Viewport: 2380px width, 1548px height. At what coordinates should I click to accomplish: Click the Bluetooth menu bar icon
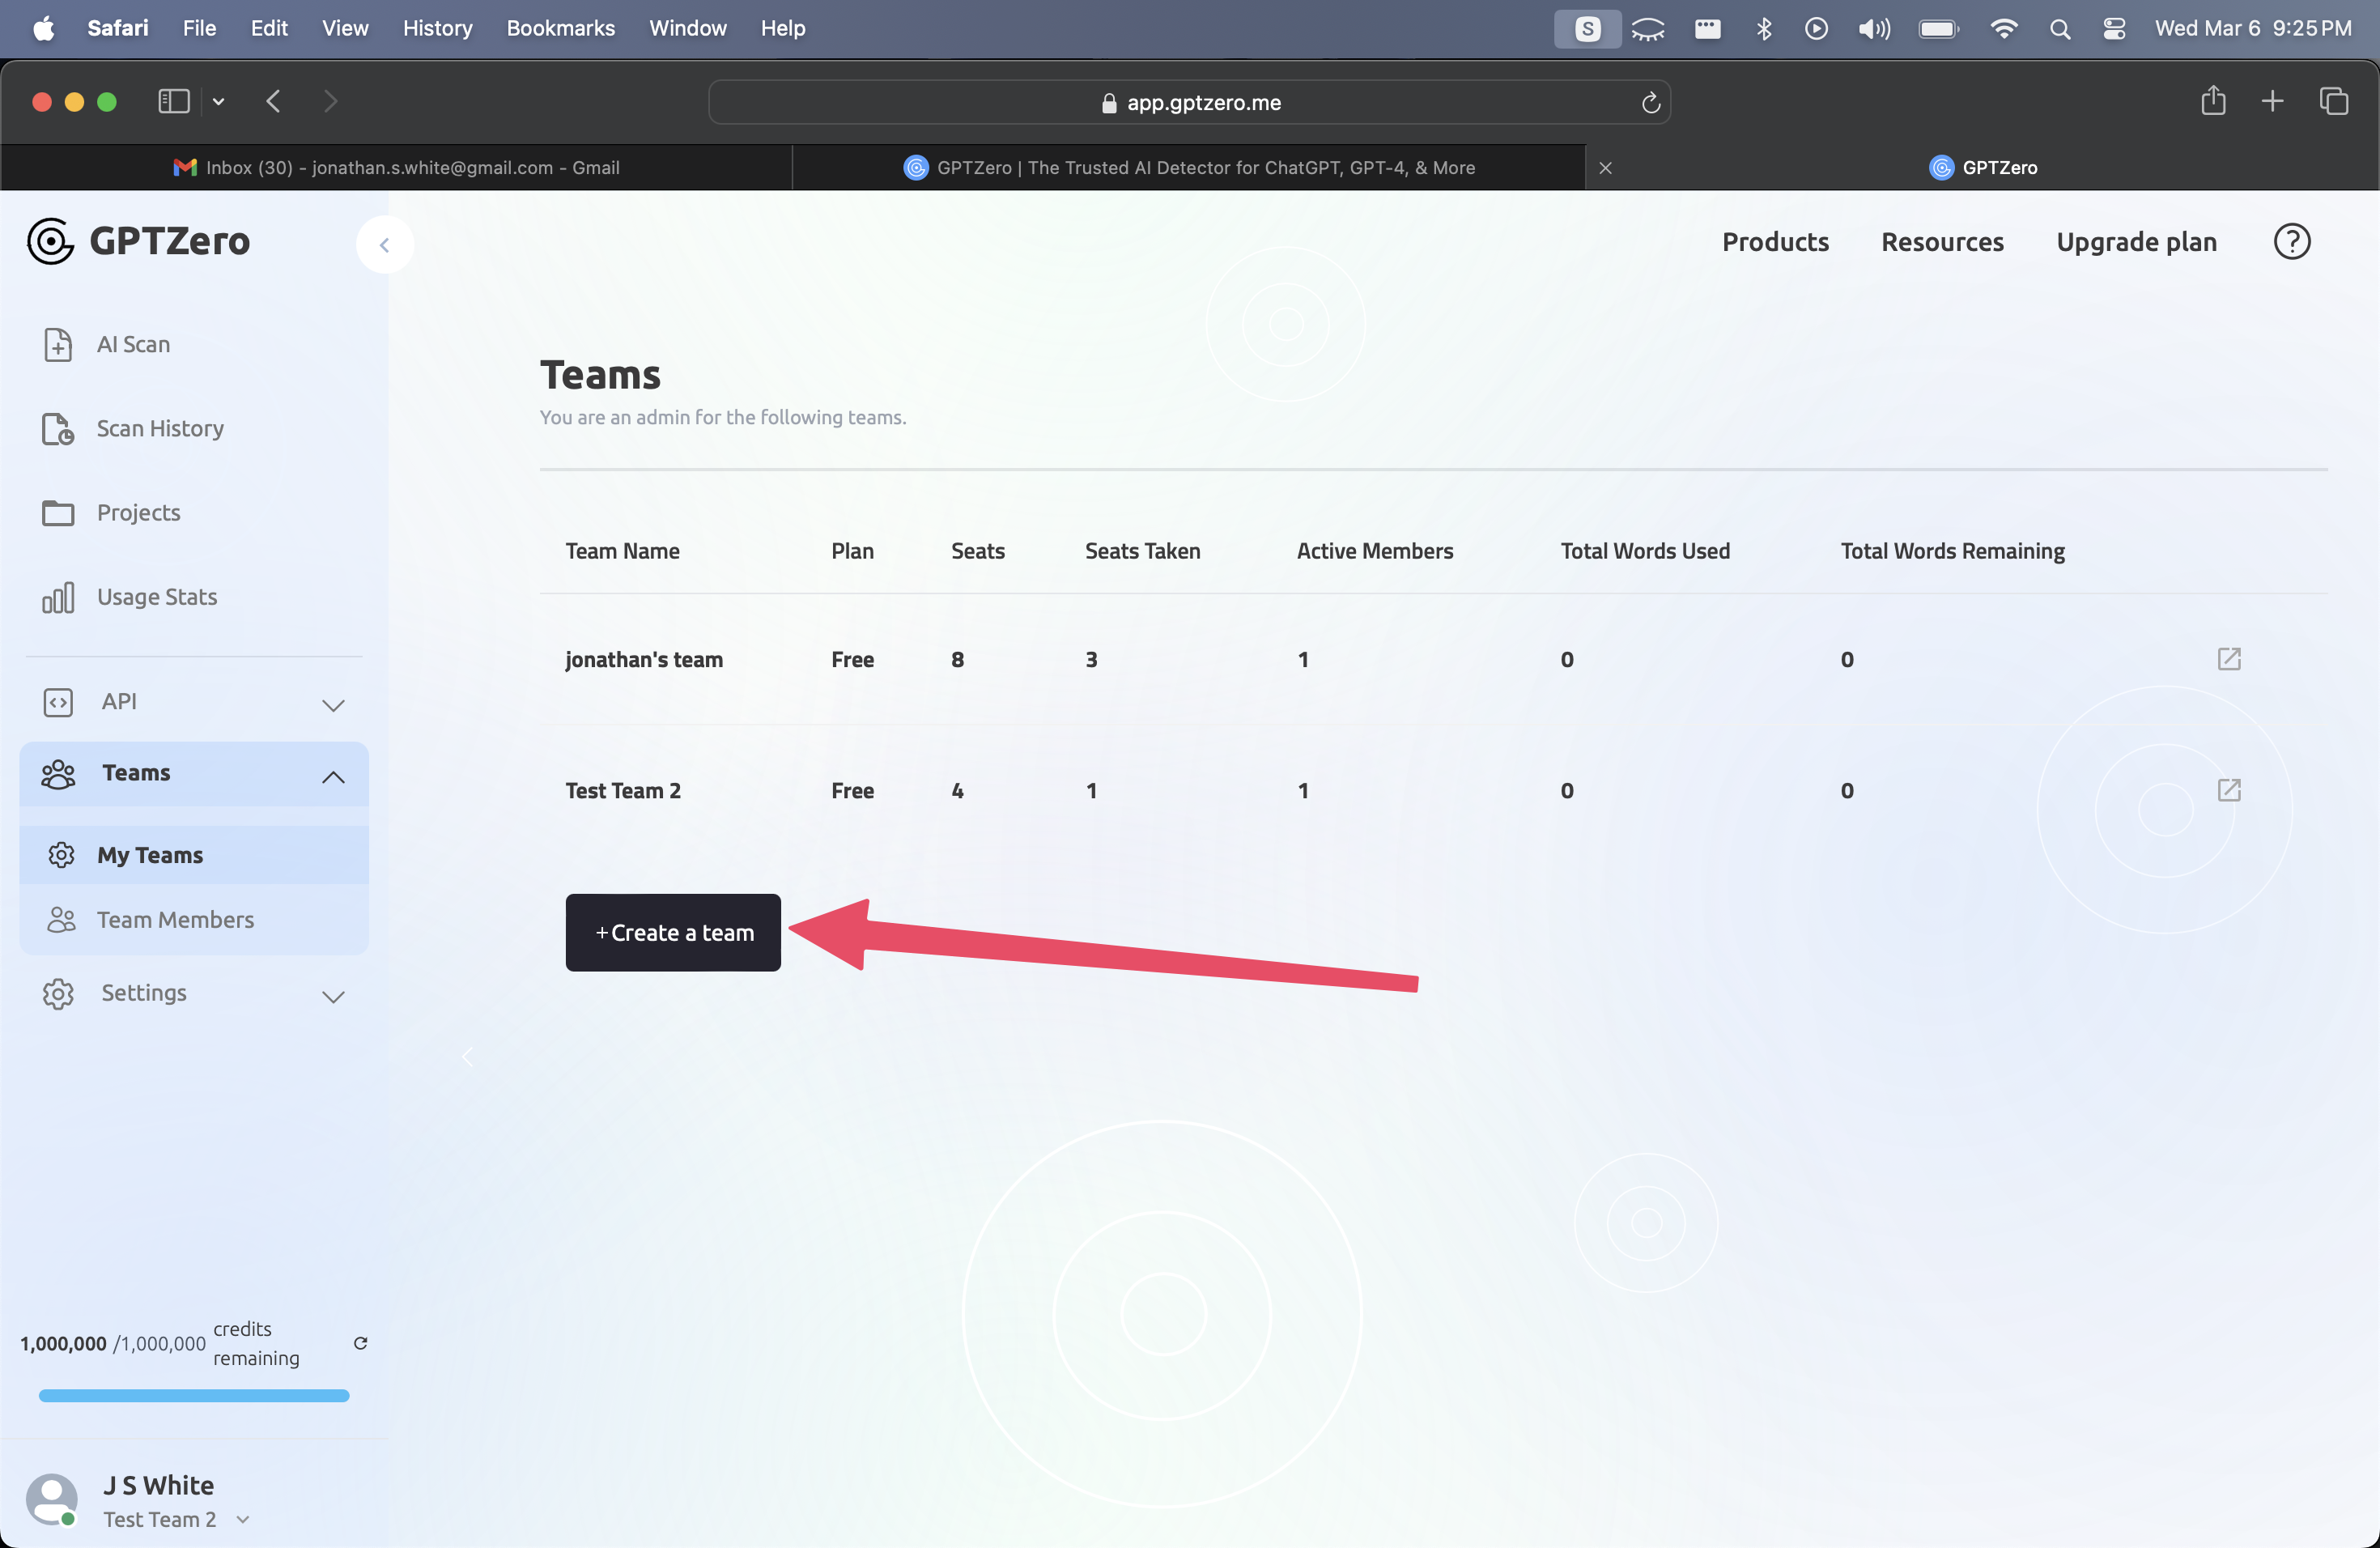(x=1764, y=29)
